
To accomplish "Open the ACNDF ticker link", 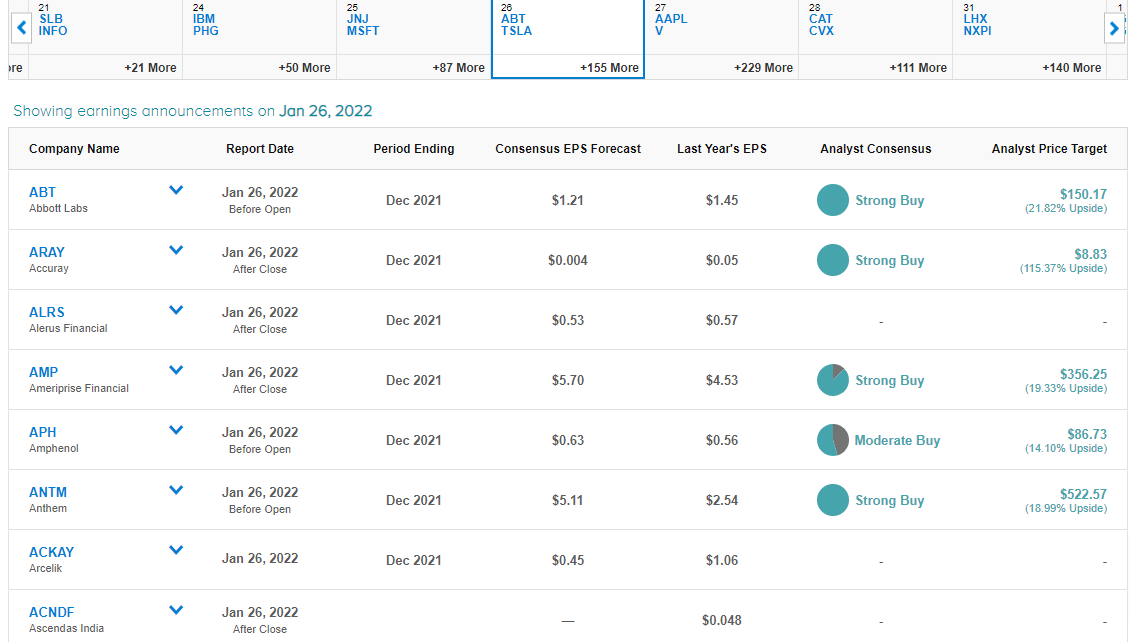I will point(51,612).
